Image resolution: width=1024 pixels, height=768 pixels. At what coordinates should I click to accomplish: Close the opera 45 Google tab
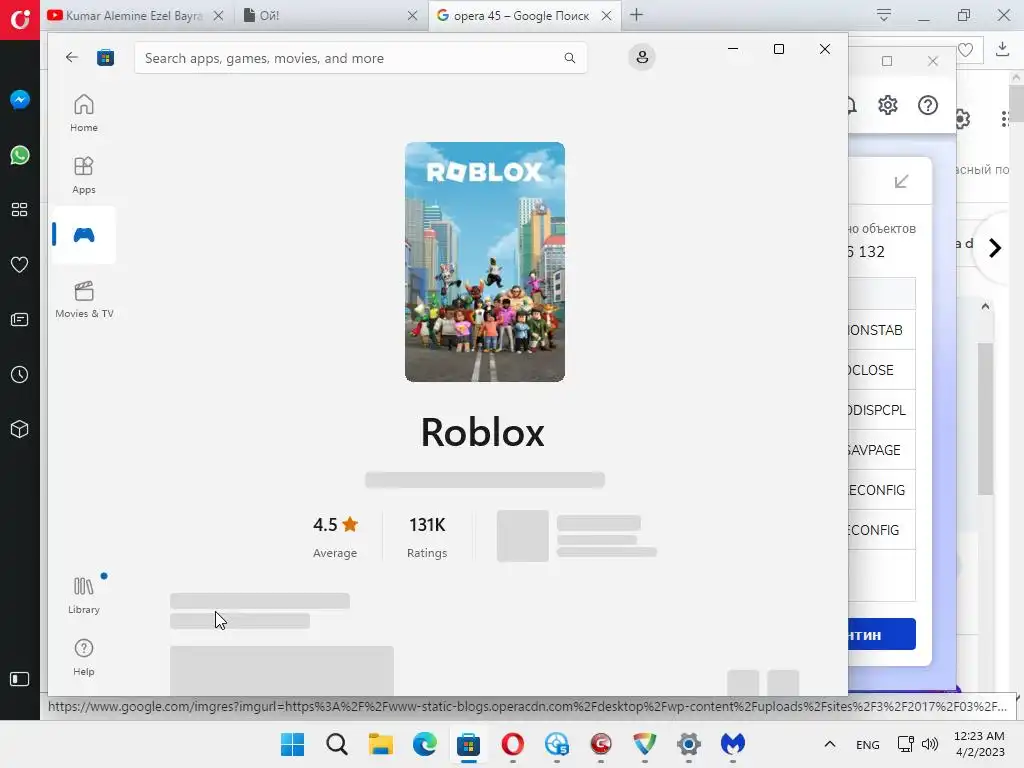606,15
